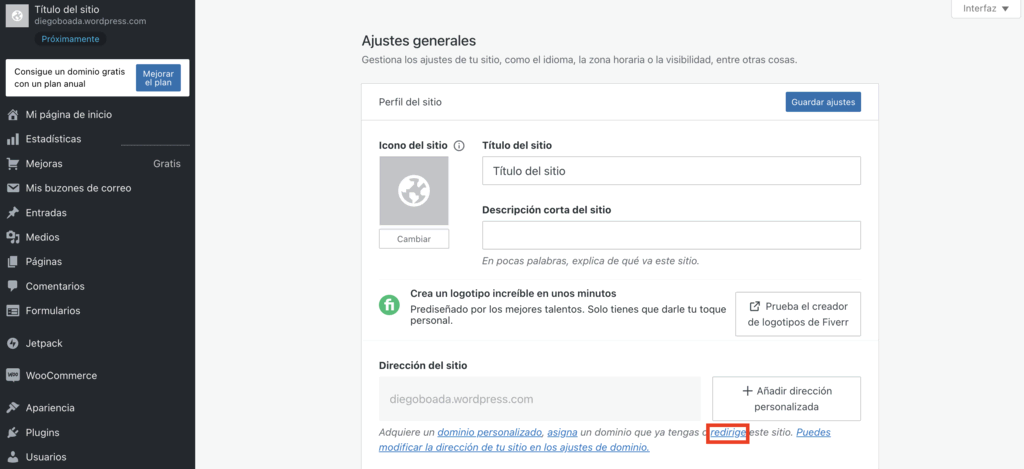Open Usuarios in the sidebar
1024x469 pixels.
pyautogui.click(x=46, y=457)
